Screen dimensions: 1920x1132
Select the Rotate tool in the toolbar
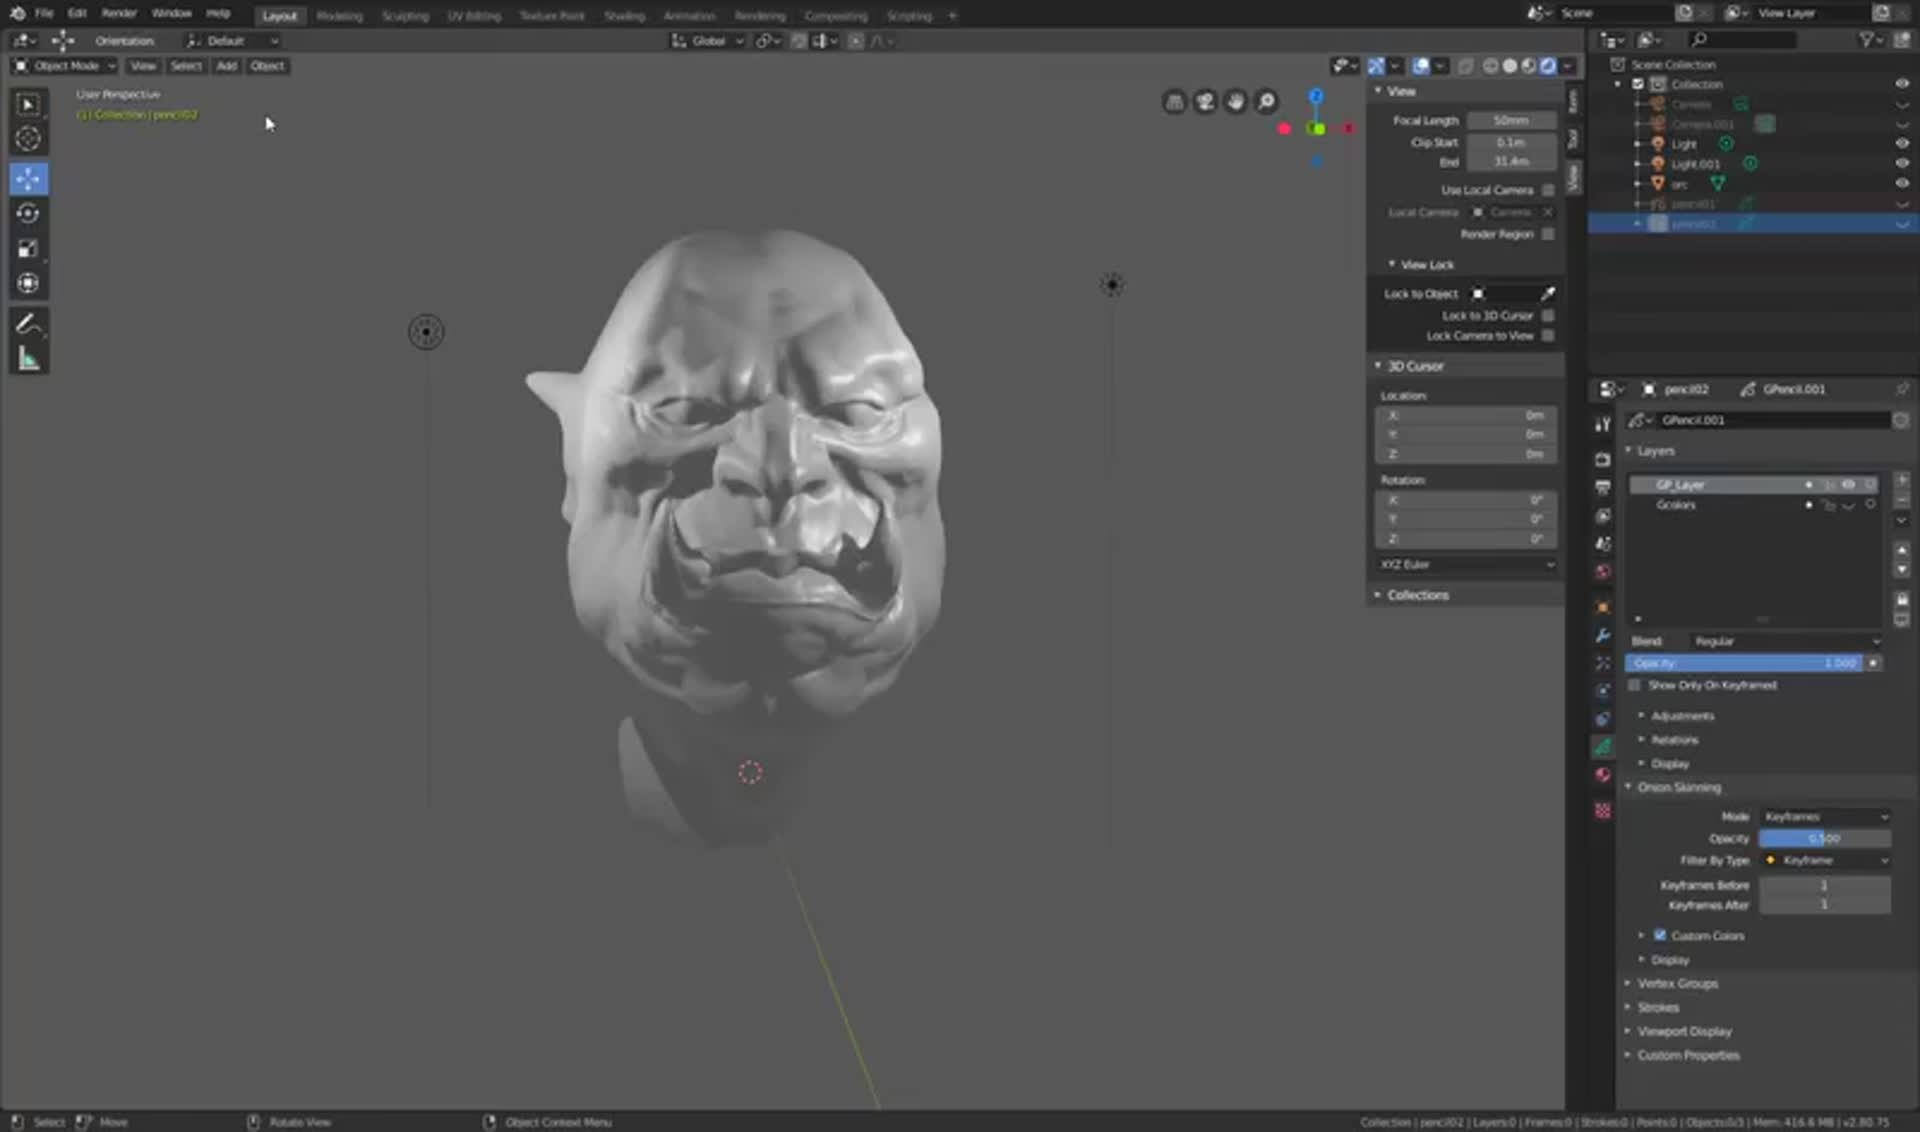pyautogui.click(x=28, y=213)
